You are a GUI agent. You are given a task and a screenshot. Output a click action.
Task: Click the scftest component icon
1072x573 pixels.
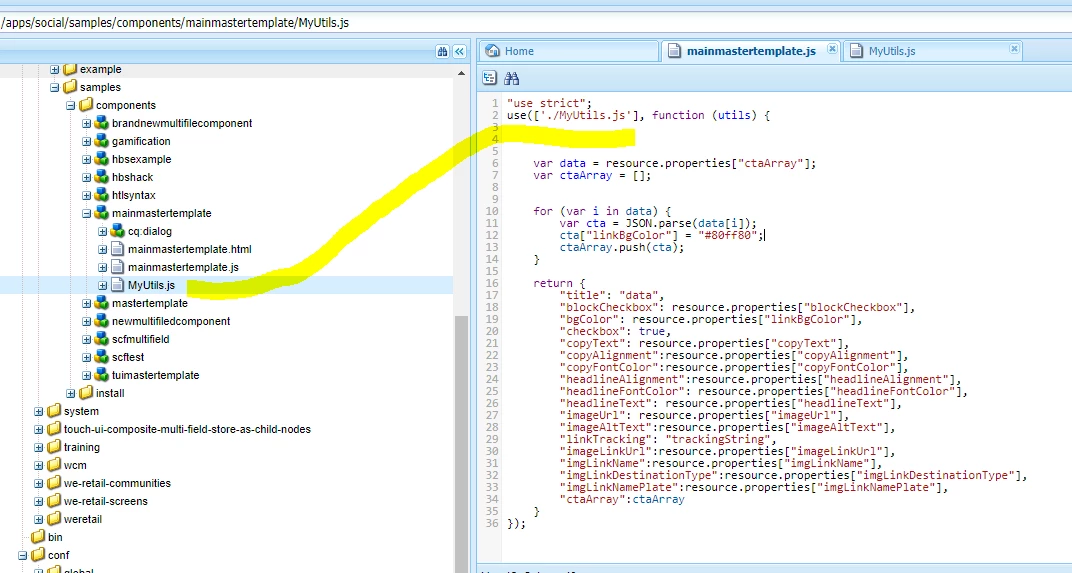click(101, 357)
